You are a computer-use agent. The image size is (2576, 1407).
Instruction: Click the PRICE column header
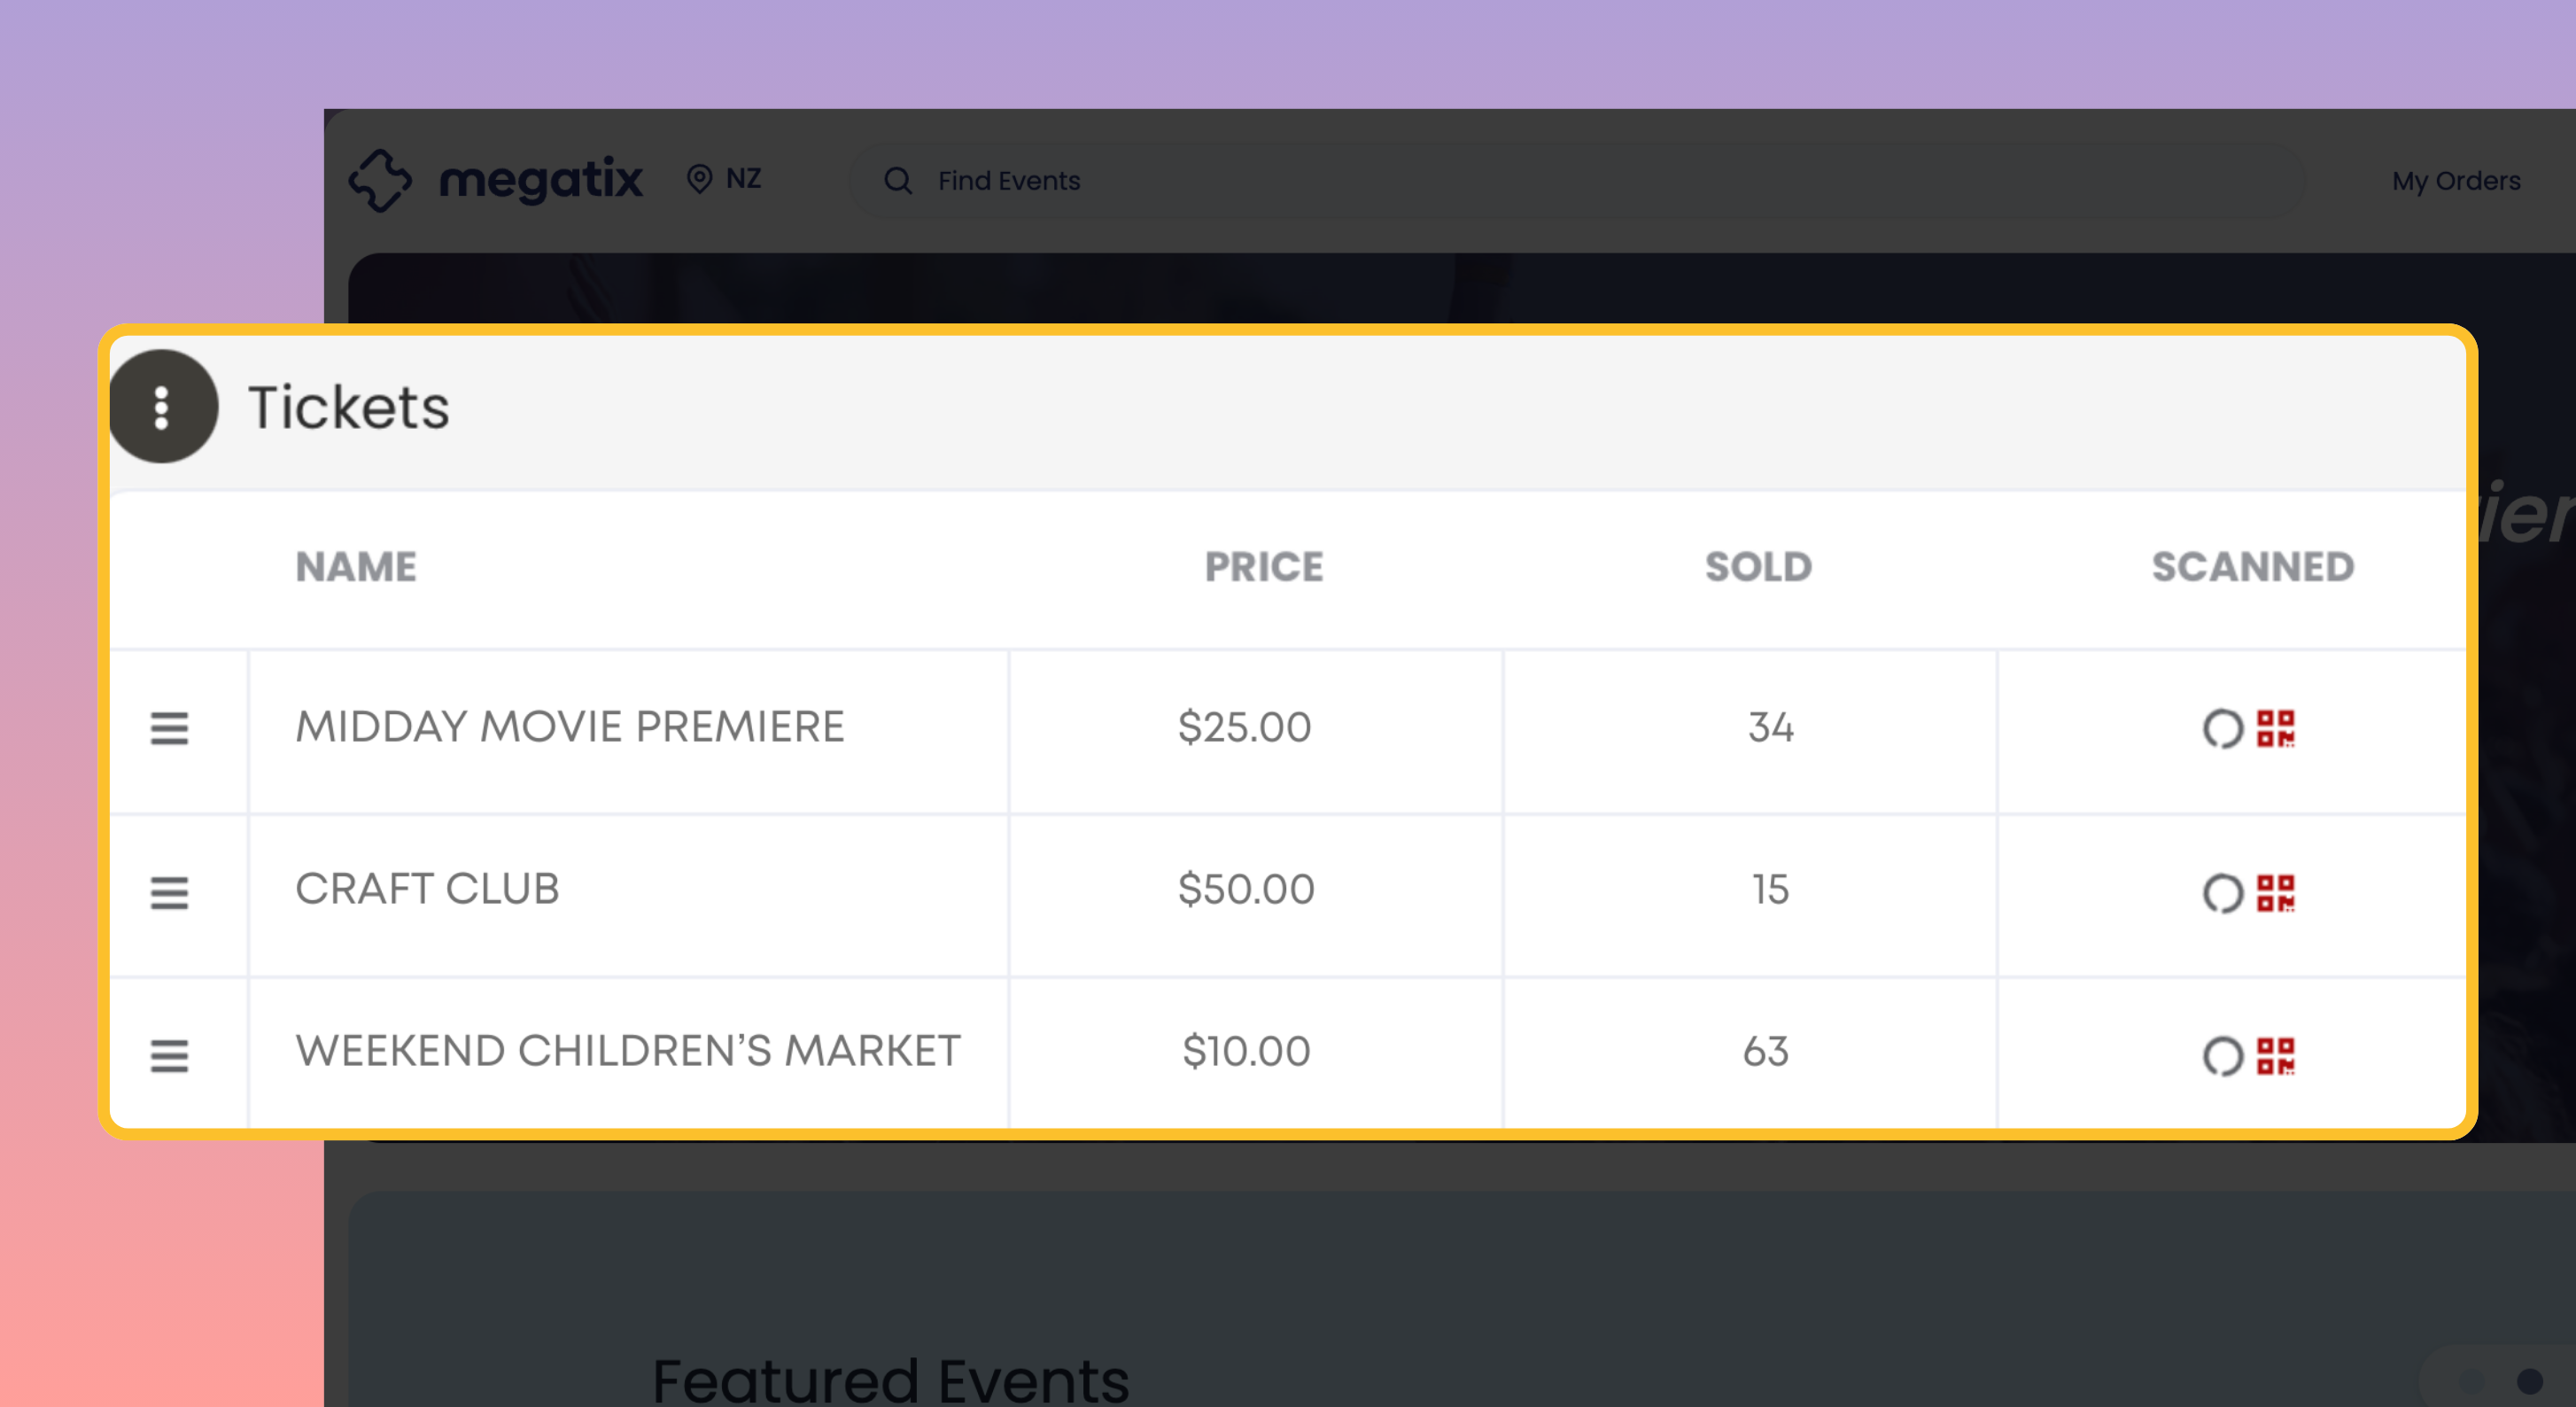(1264, 566)
